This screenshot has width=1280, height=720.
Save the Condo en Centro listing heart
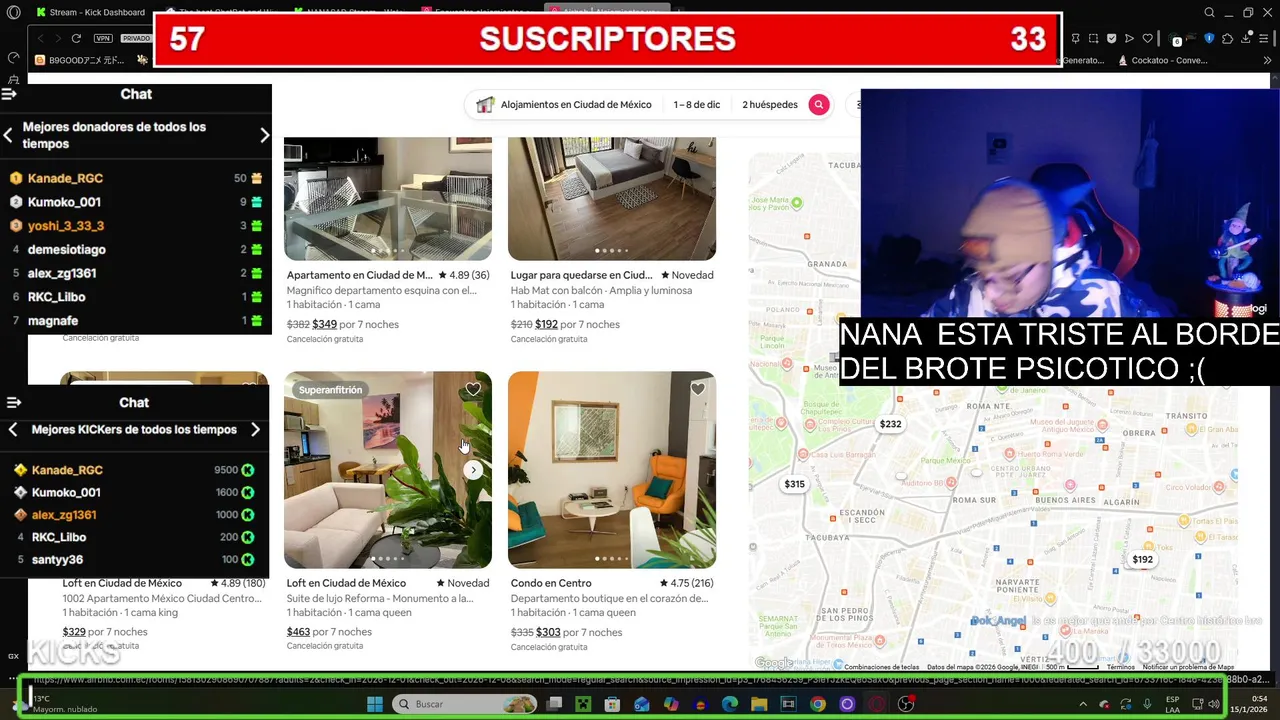point(697,390)
